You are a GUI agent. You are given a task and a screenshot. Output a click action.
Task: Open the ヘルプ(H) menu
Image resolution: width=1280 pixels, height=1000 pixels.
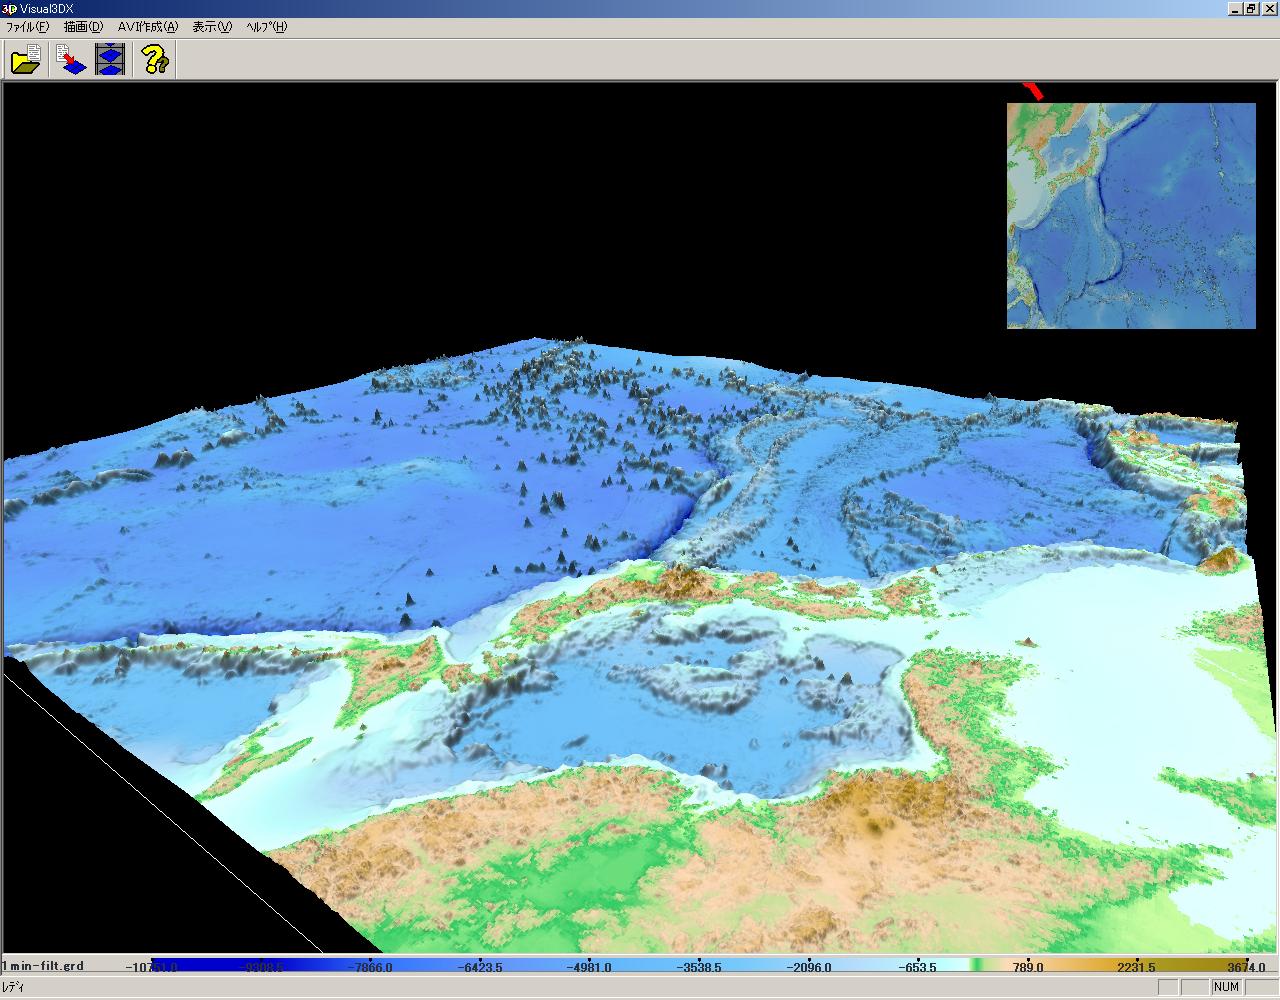(266, 27)
